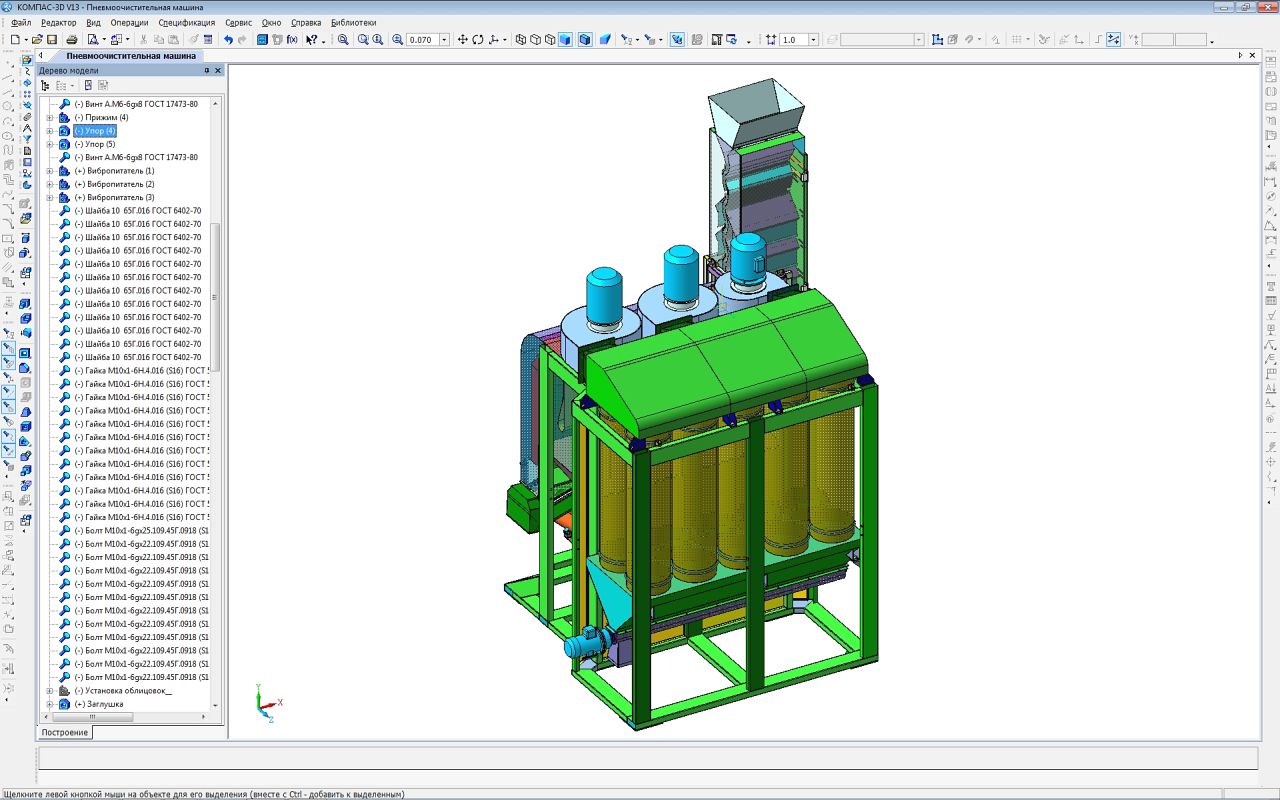Open the Спецификация menu
1280x800 pixels.
point(187,22)
